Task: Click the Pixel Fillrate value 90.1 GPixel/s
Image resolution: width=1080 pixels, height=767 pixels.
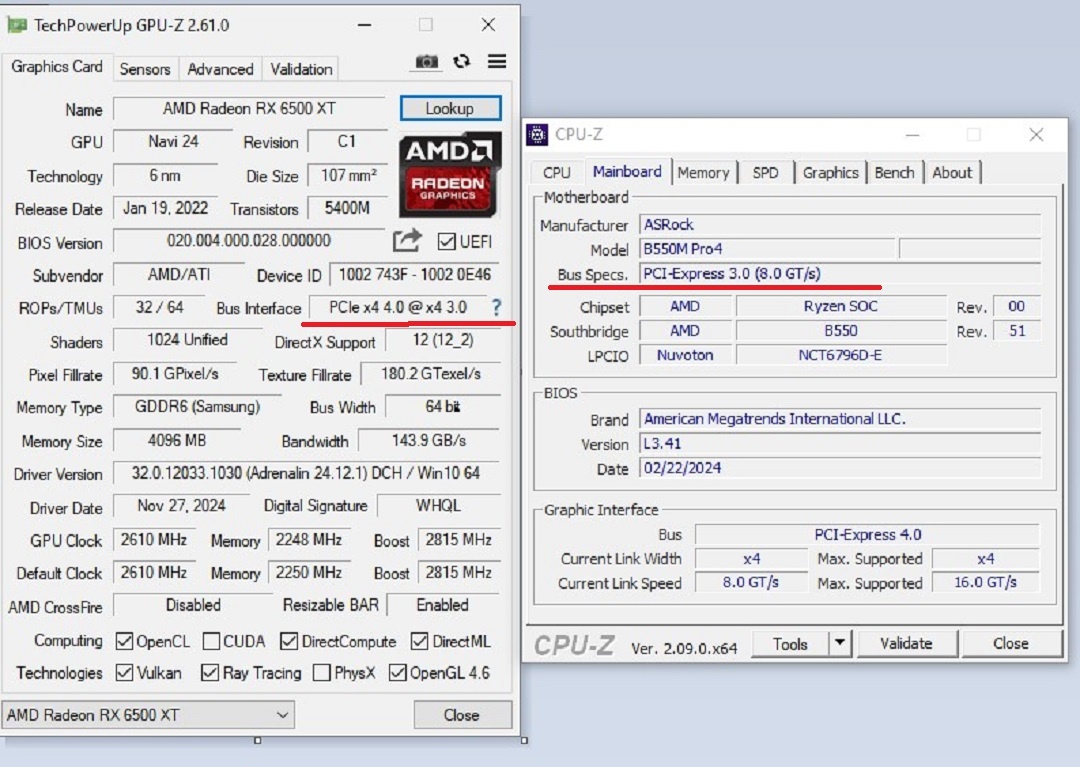Action: coord(175,374)
